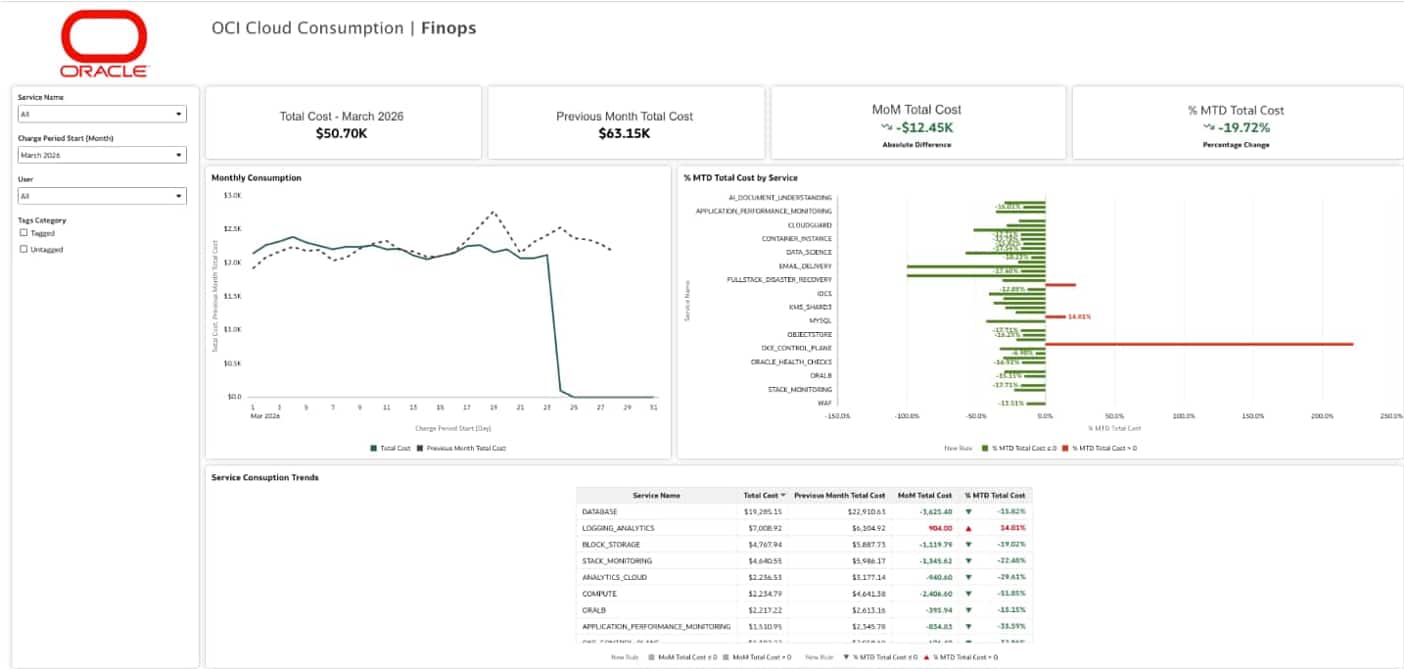Select the STACK_MONITORING table row name
The height and width of the screenshot is (669, 1404).
click(x=617, y=561)
